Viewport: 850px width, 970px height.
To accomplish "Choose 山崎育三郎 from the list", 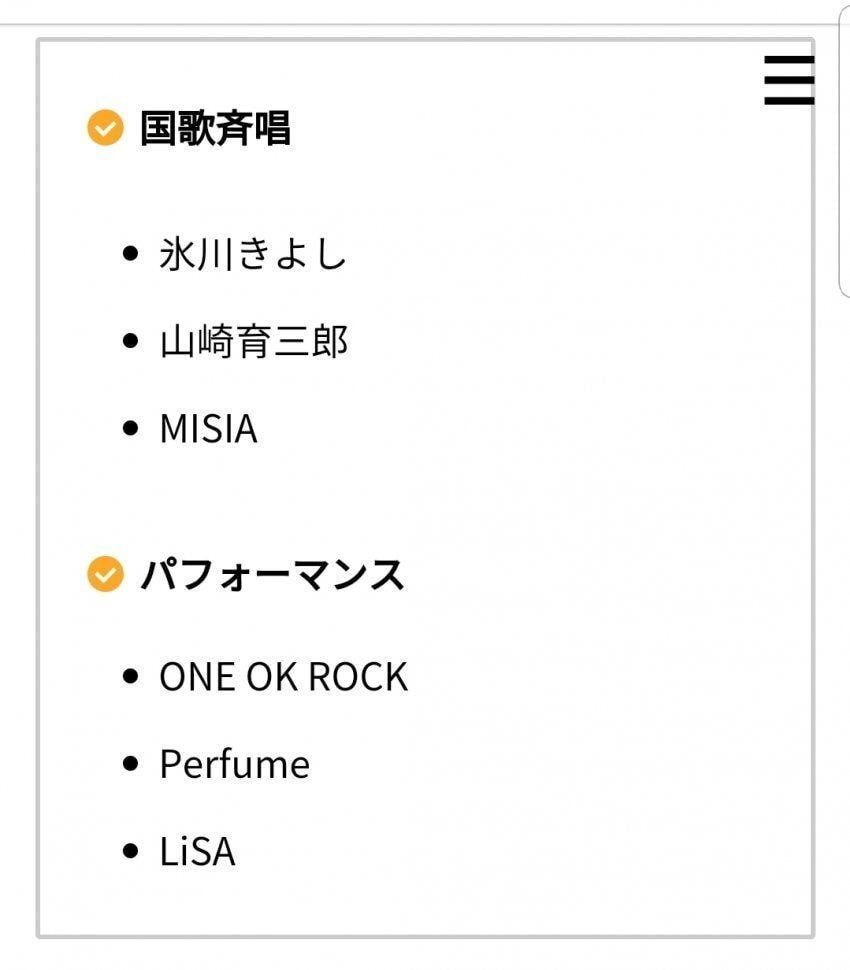I will tap(253, 341).
